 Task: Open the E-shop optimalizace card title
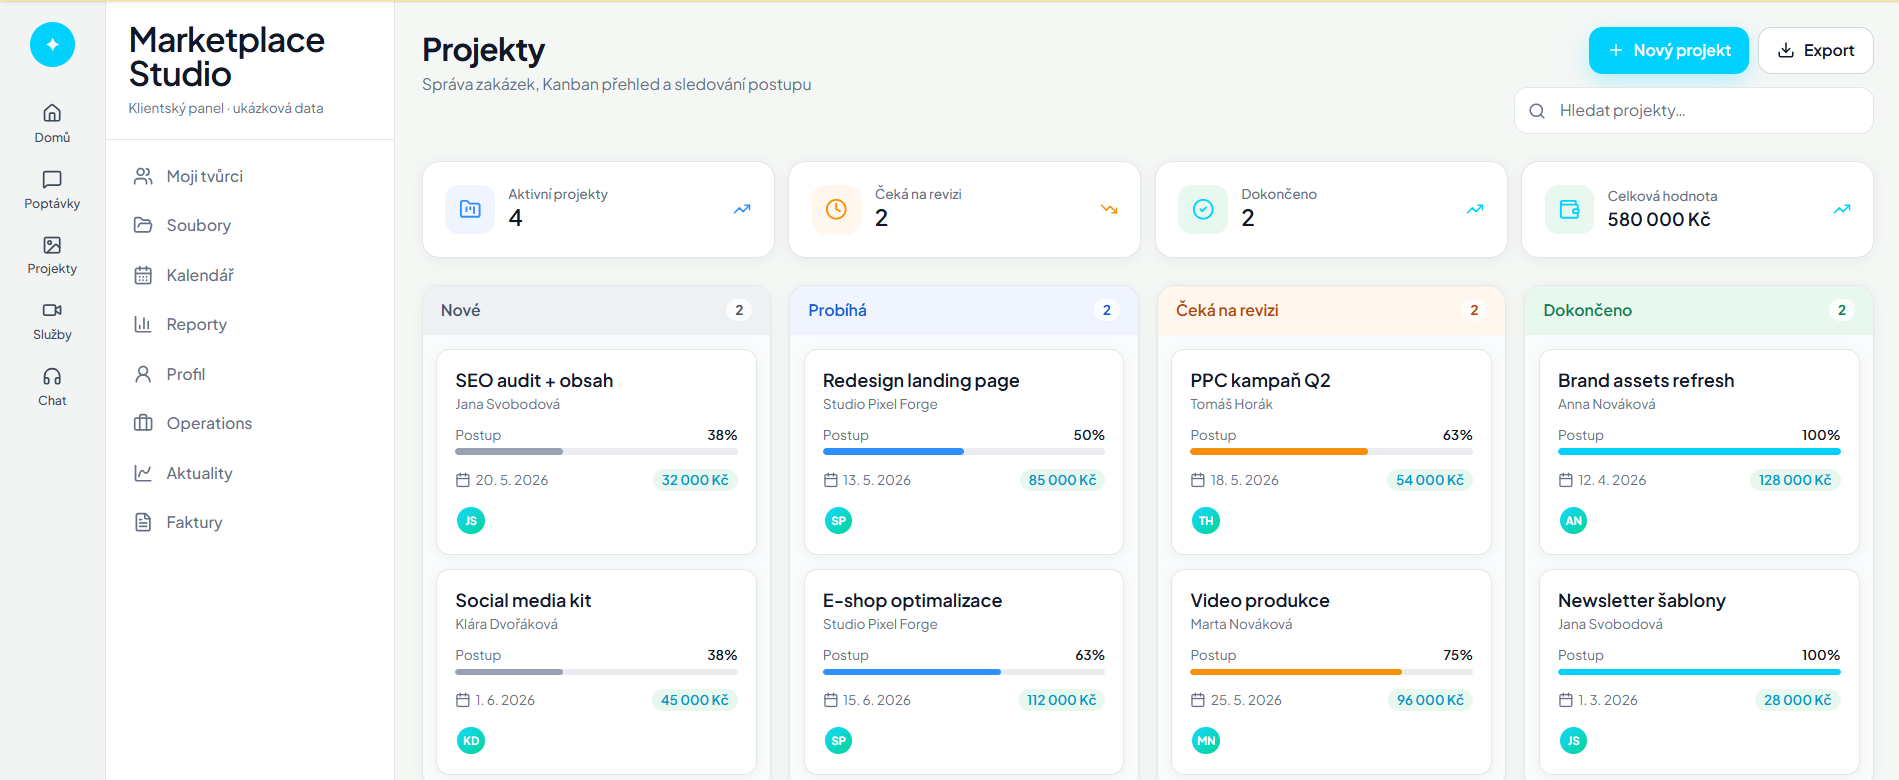point(912,600)
